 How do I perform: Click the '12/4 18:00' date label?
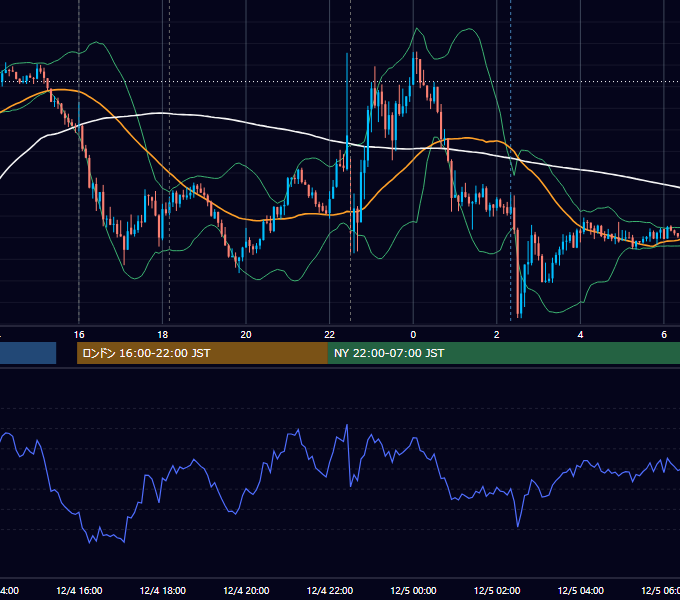163,590
